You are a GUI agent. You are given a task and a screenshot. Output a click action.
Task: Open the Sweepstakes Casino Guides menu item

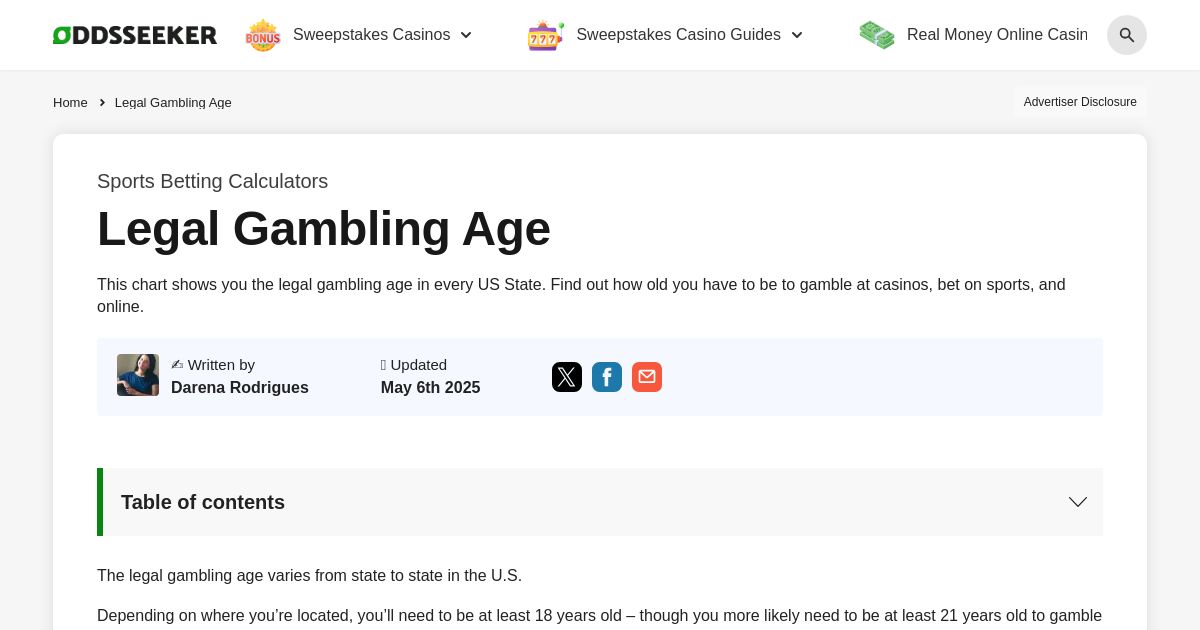(678, 35)
